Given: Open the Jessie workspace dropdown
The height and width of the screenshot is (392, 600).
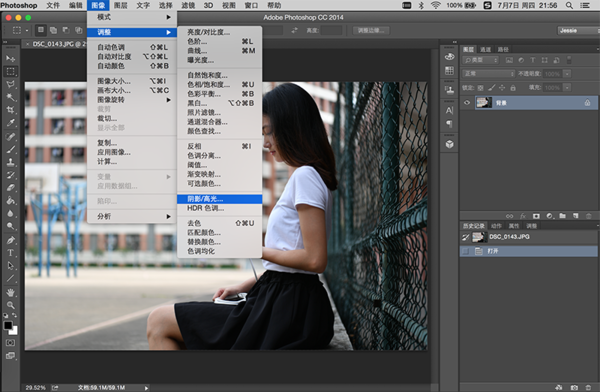Looking at the screenshot, I should [x=578, y=31].
